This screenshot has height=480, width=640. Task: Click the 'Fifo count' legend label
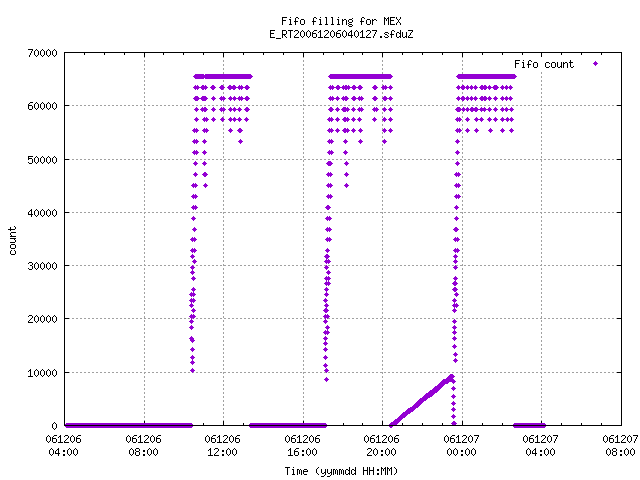pyautogui.click(x=544, y=64)
